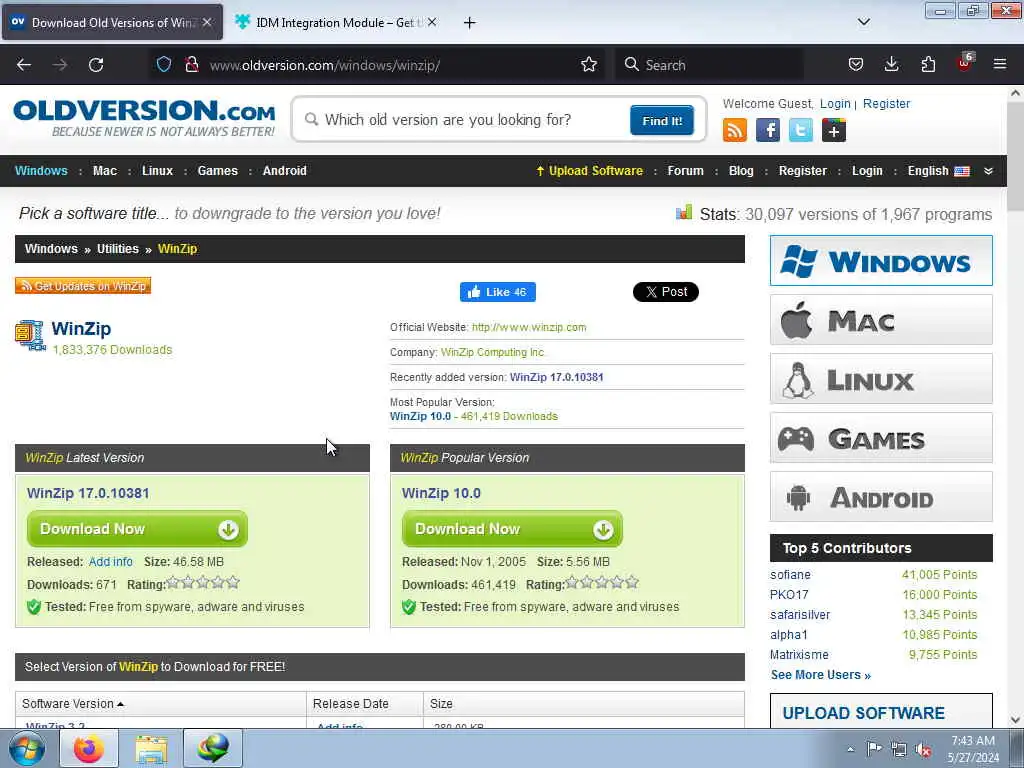Download WinZip 10.0 now
Screen dimensions: 1024x768
[512, 529]
